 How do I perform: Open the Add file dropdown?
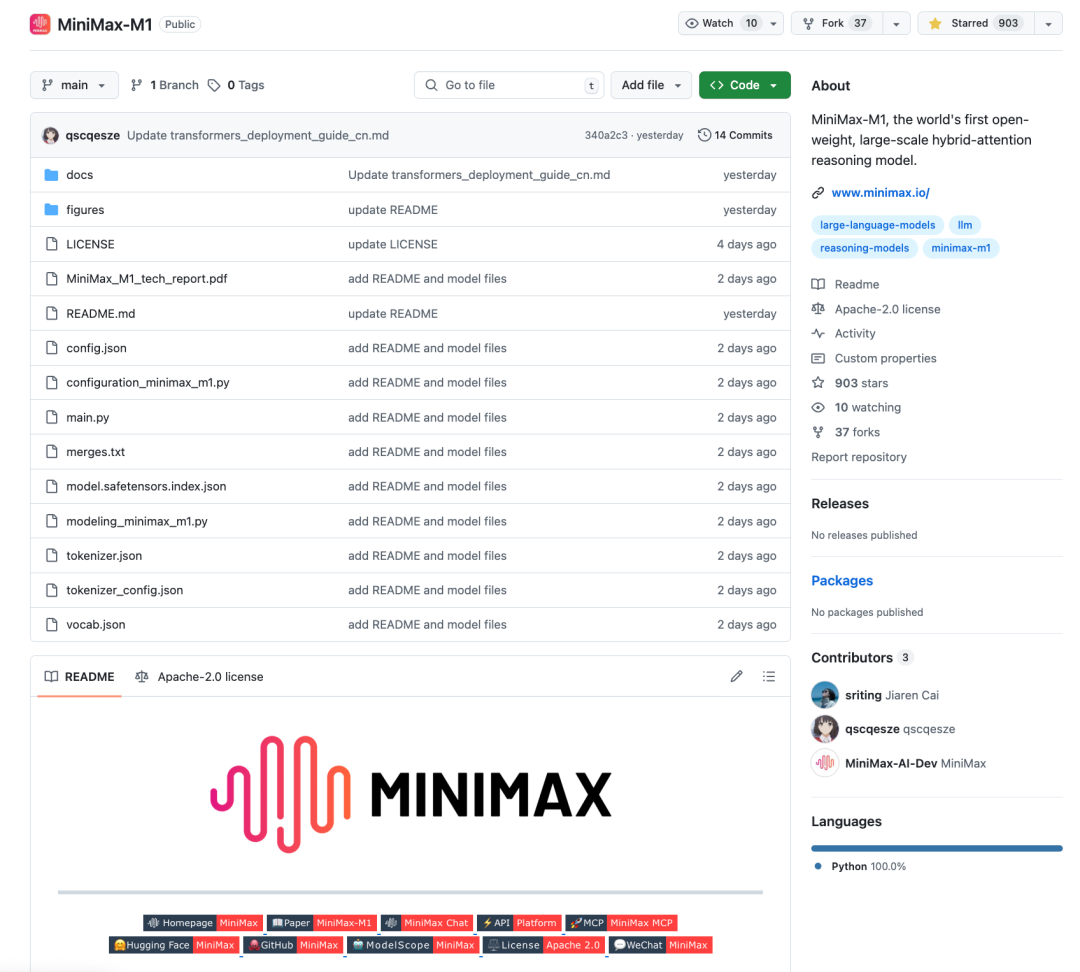[x=651, y=86]
